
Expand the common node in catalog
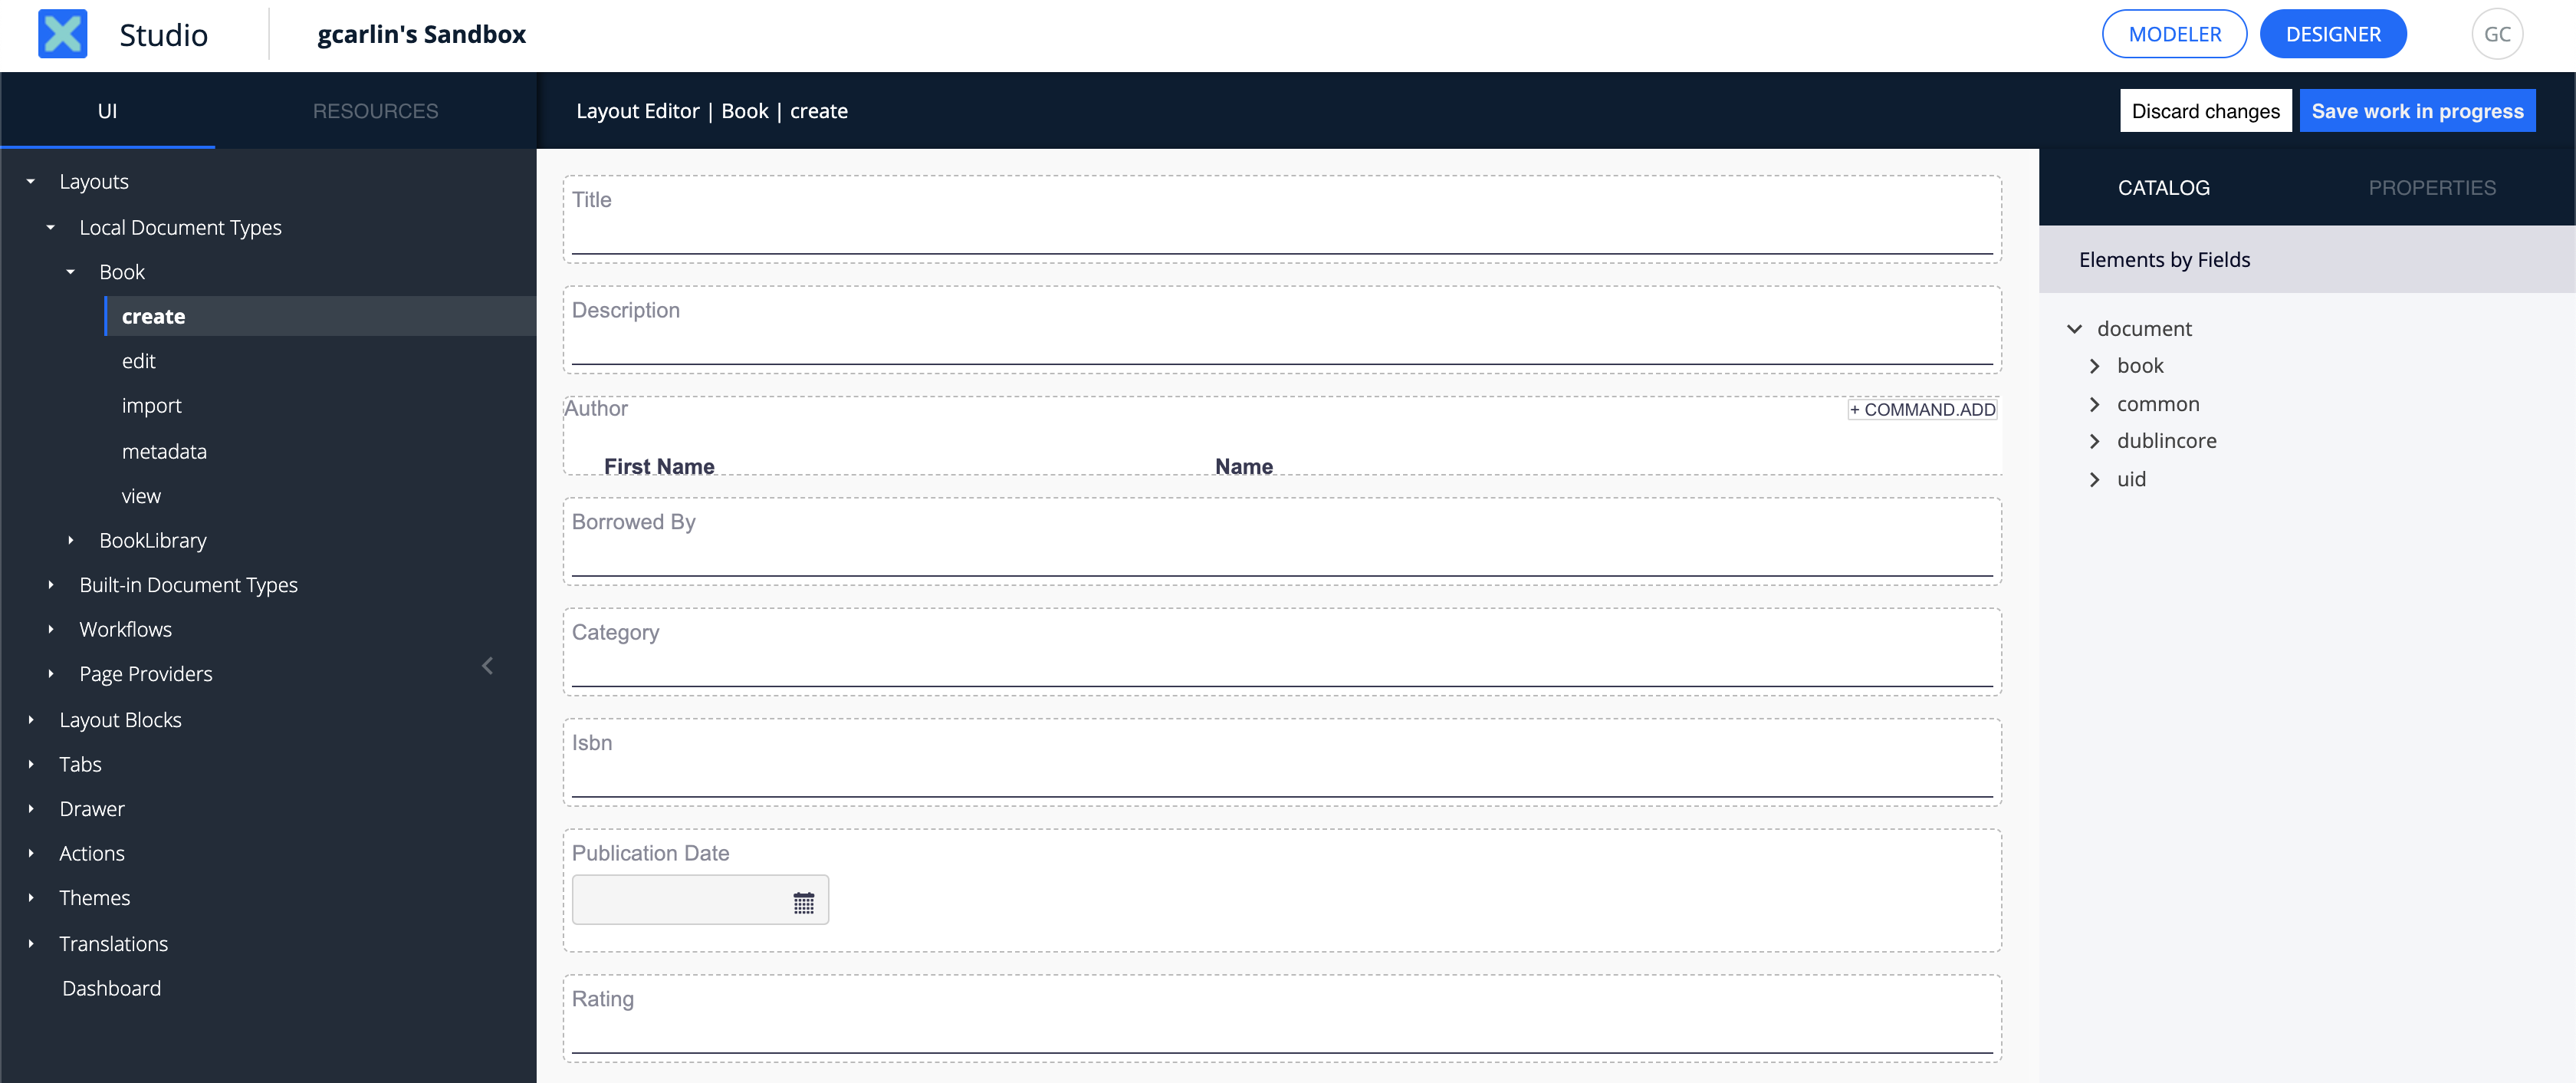[x=2095, y=401]
